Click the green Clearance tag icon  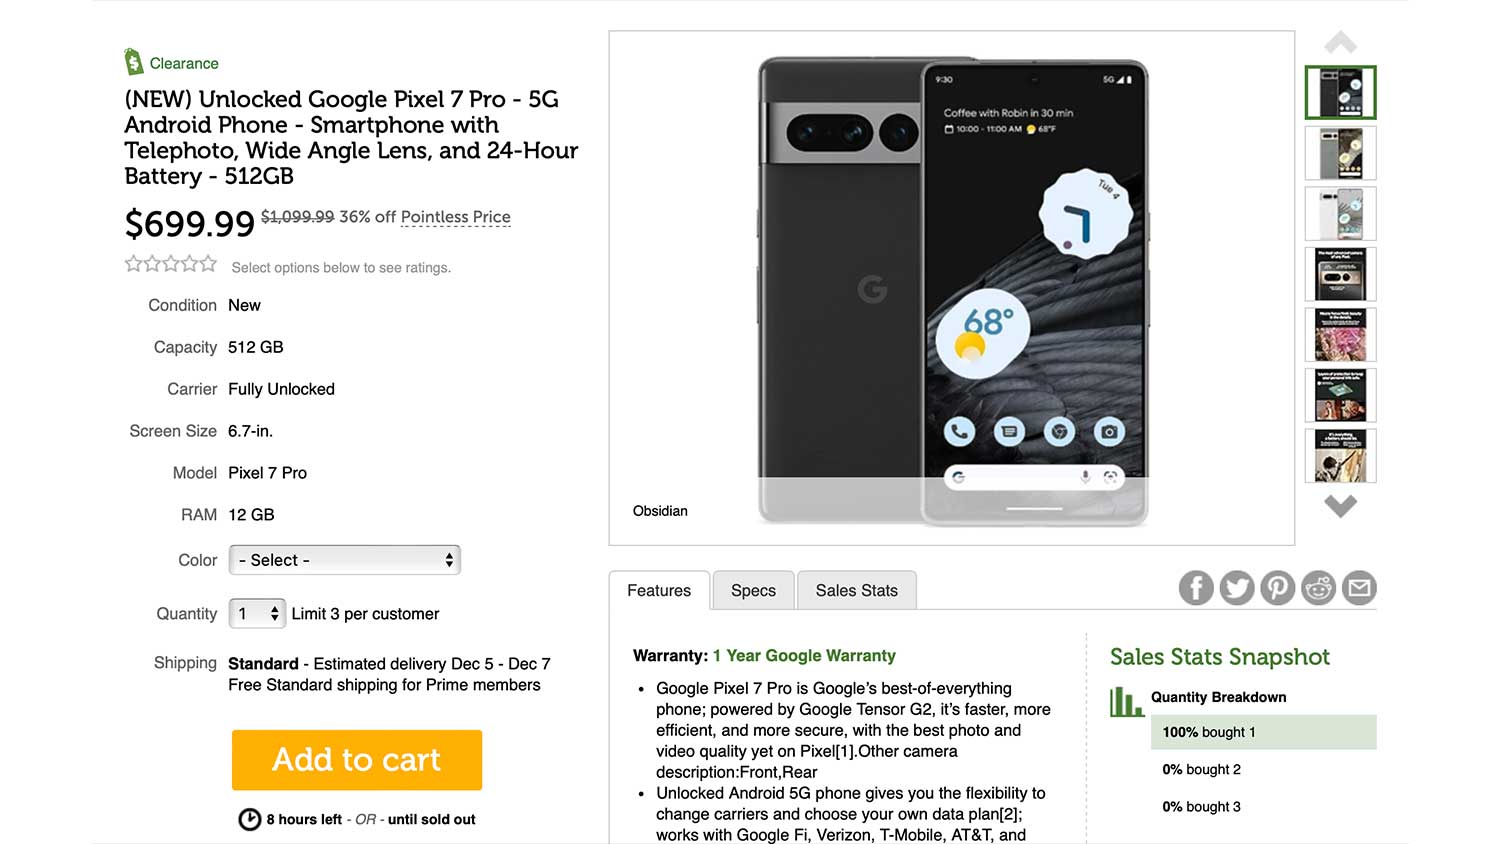point(133,62)
